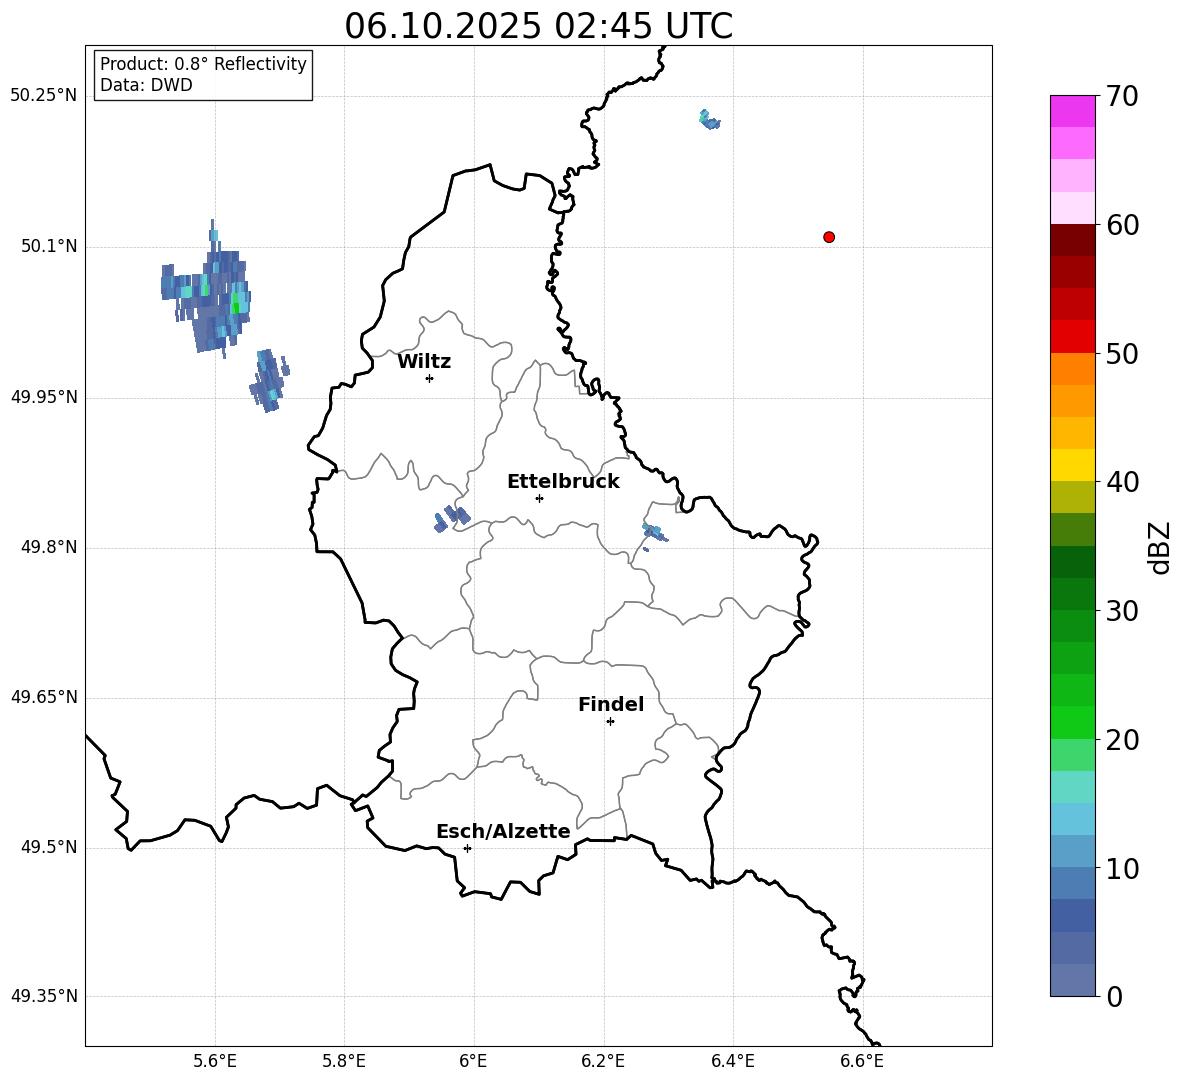Click the magenta swatch topping the colorbar
The height and width of the screenshot is (1081, 1184).
tap(1072, 111)
